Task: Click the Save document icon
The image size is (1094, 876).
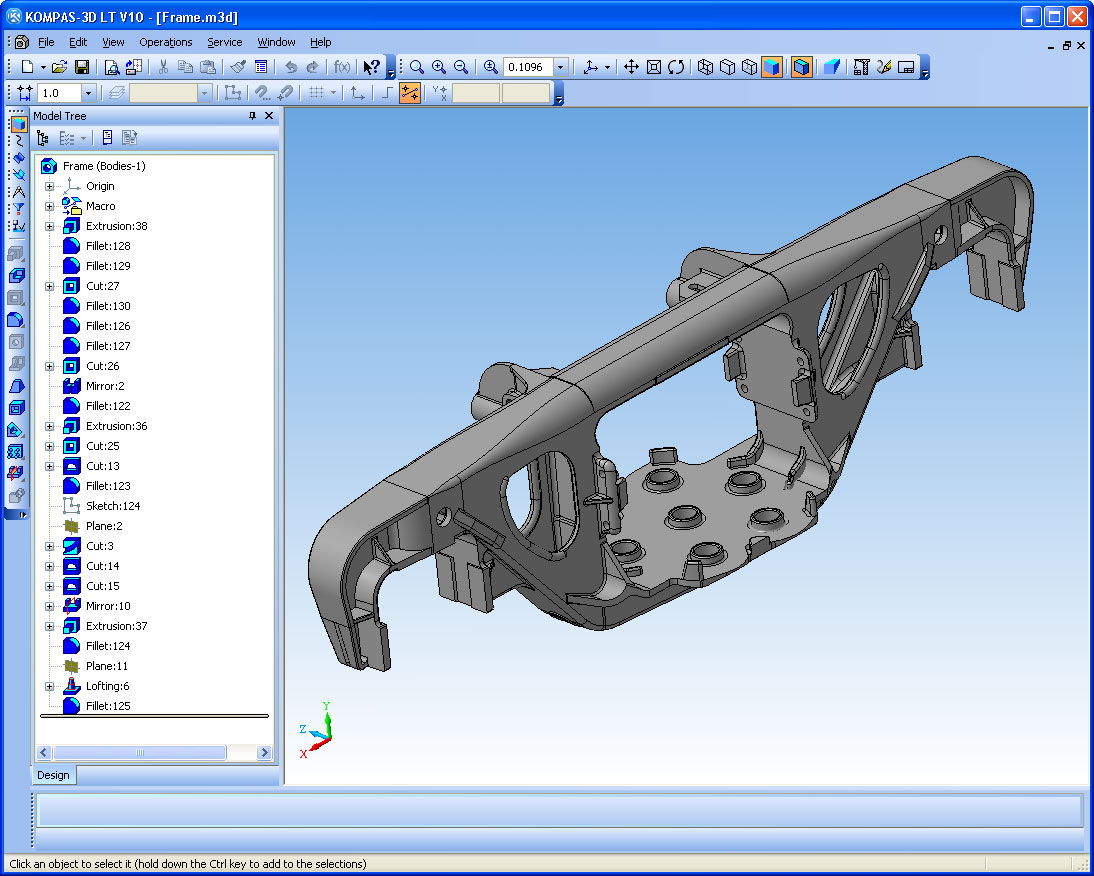Action: 82,67
